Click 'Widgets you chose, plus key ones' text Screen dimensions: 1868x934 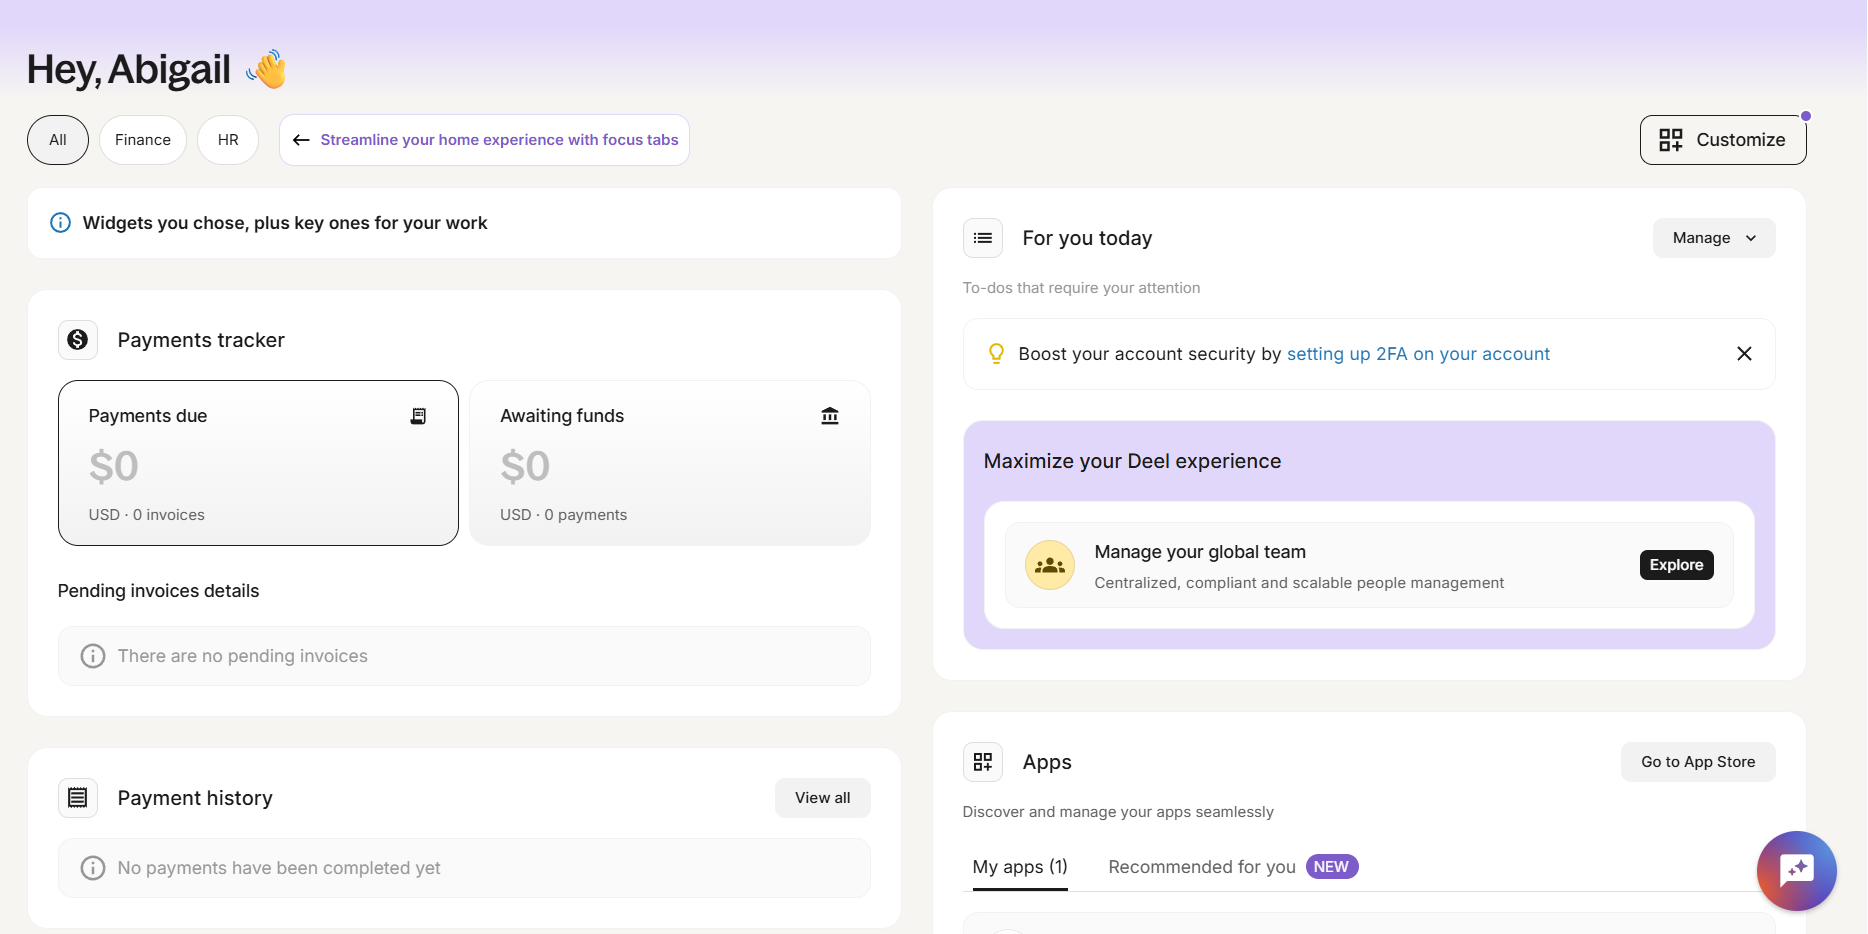coord(285,223)
